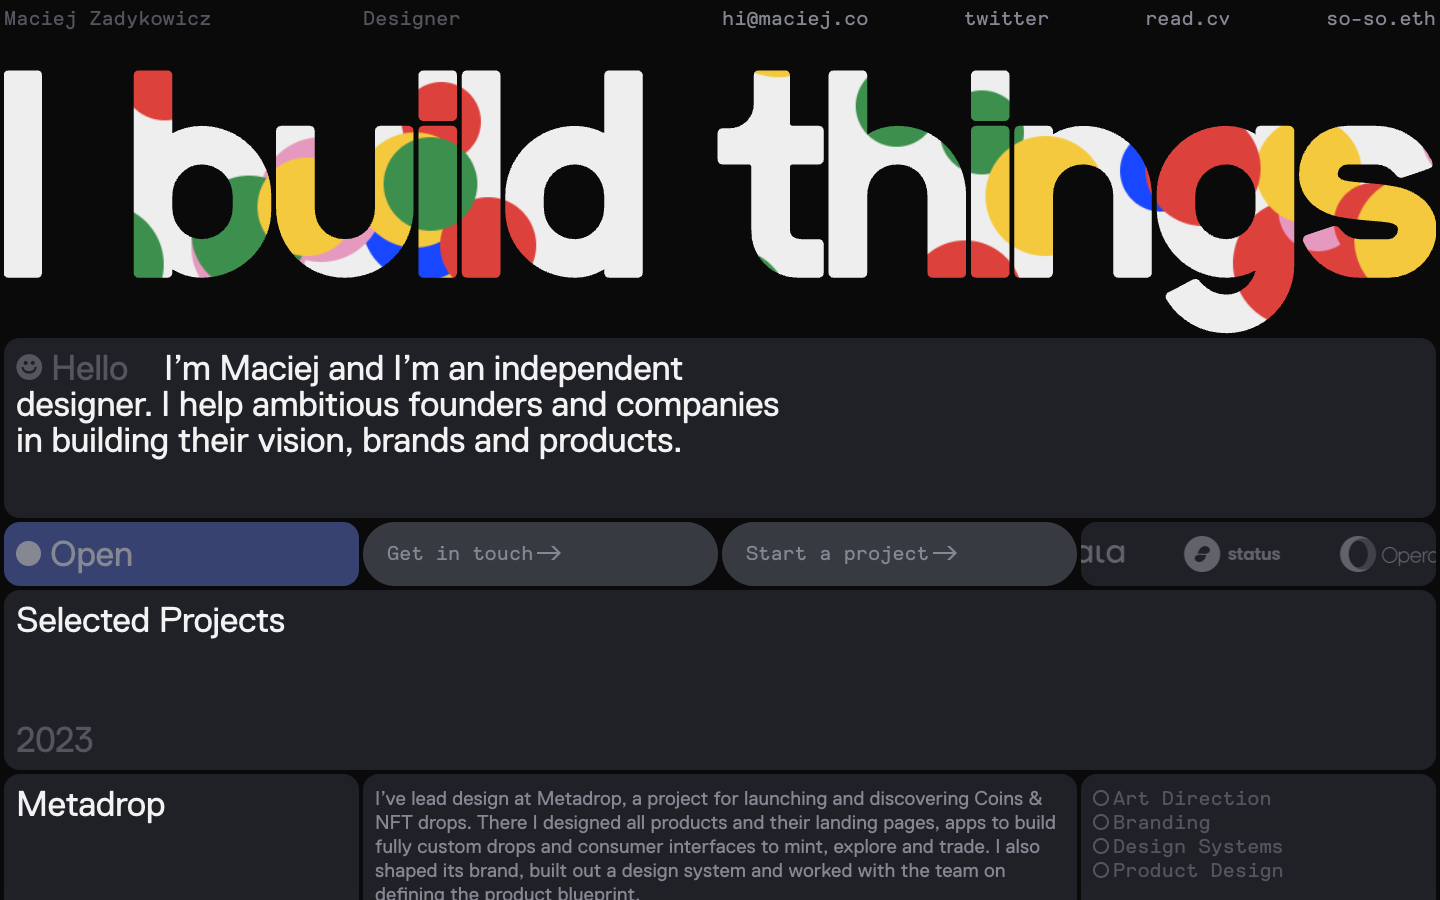Open the Metadrop project title
1440x900 pixels.
[x=91, y=804]
